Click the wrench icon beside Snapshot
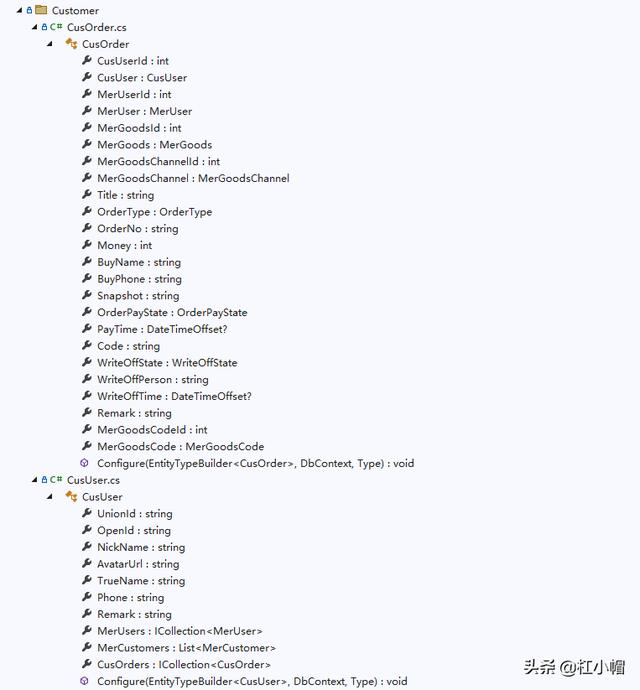The image size is (640, 690). [x=87, y=294]
